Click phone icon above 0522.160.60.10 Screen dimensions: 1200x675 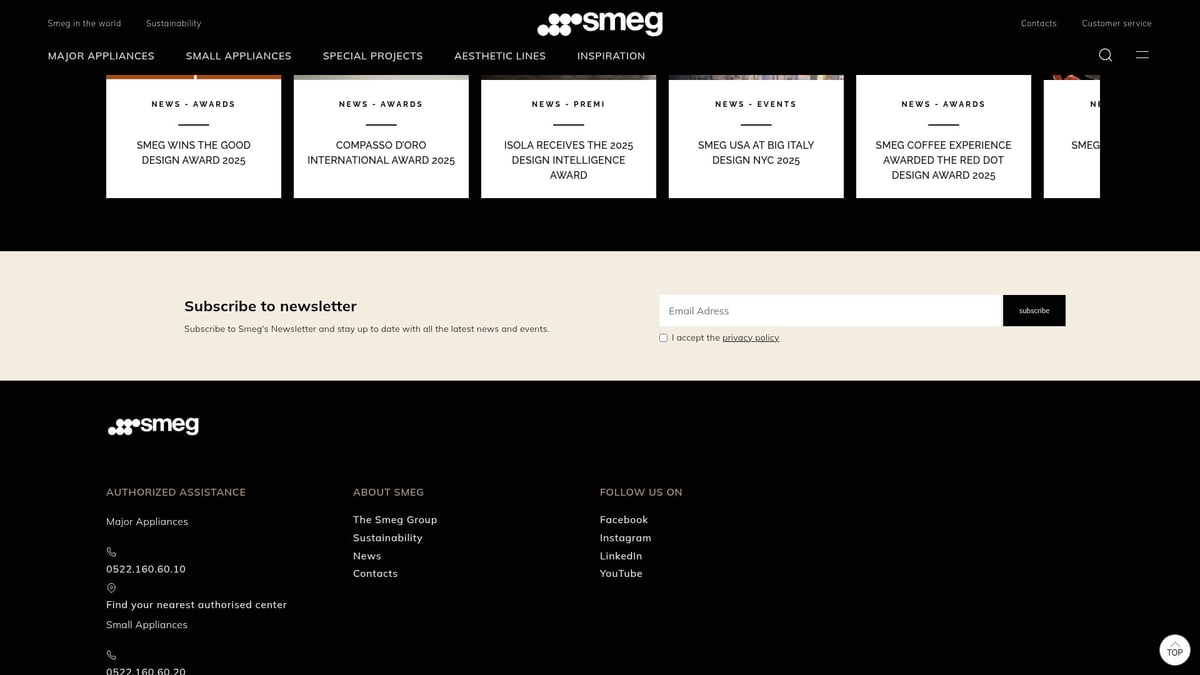(x=111, y=552)
